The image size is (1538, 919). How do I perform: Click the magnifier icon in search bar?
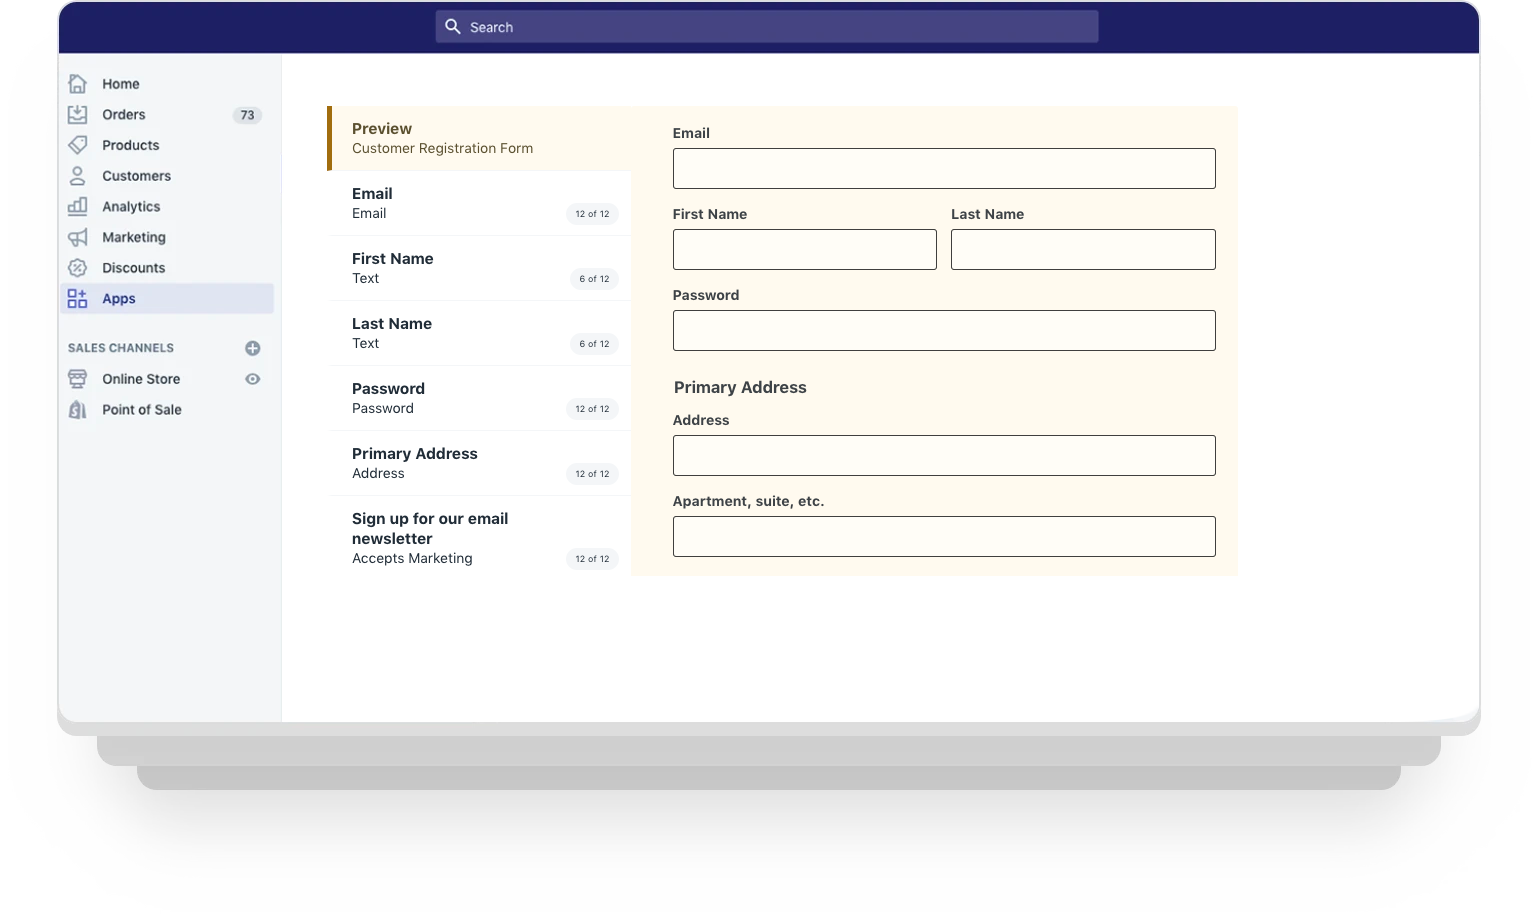pyautogui.click(x=453, y=27)
